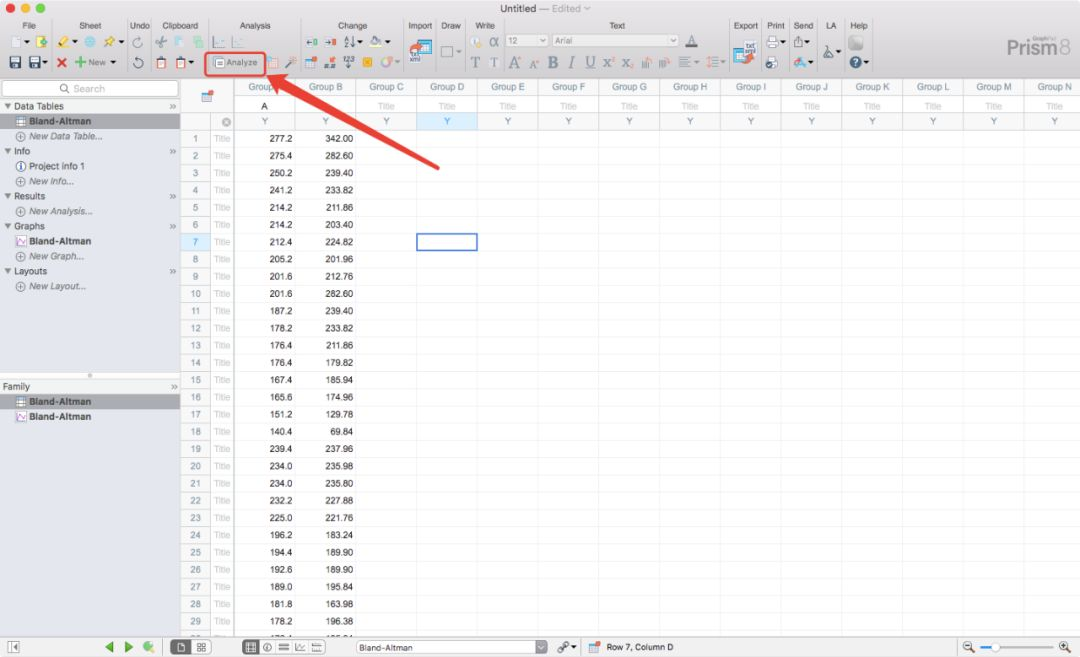
Task: Insert Greek character using the alpha icon
Action: click(494, 40)
